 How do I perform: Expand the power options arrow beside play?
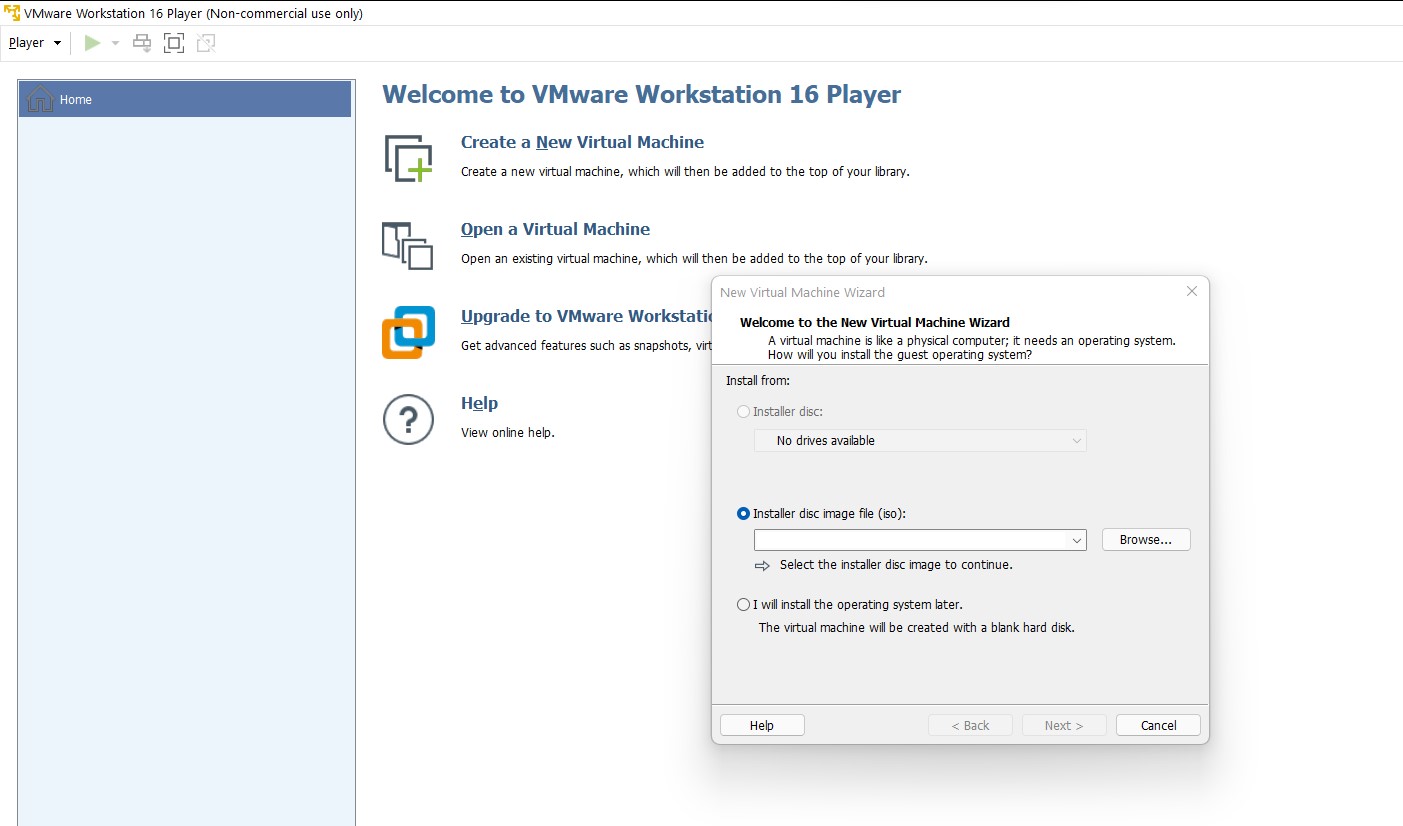(115, 43)
